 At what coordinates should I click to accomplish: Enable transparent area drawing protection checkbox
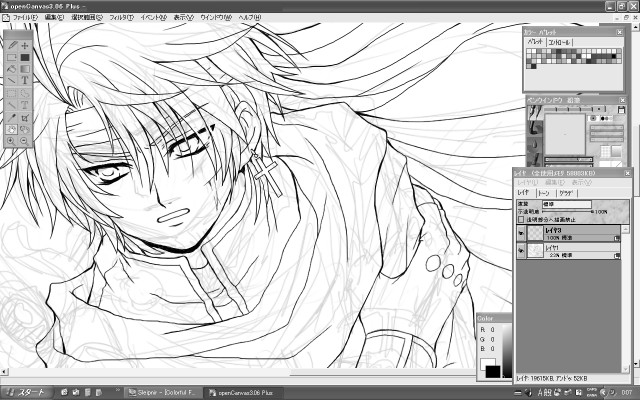click(x=521, y=220)
